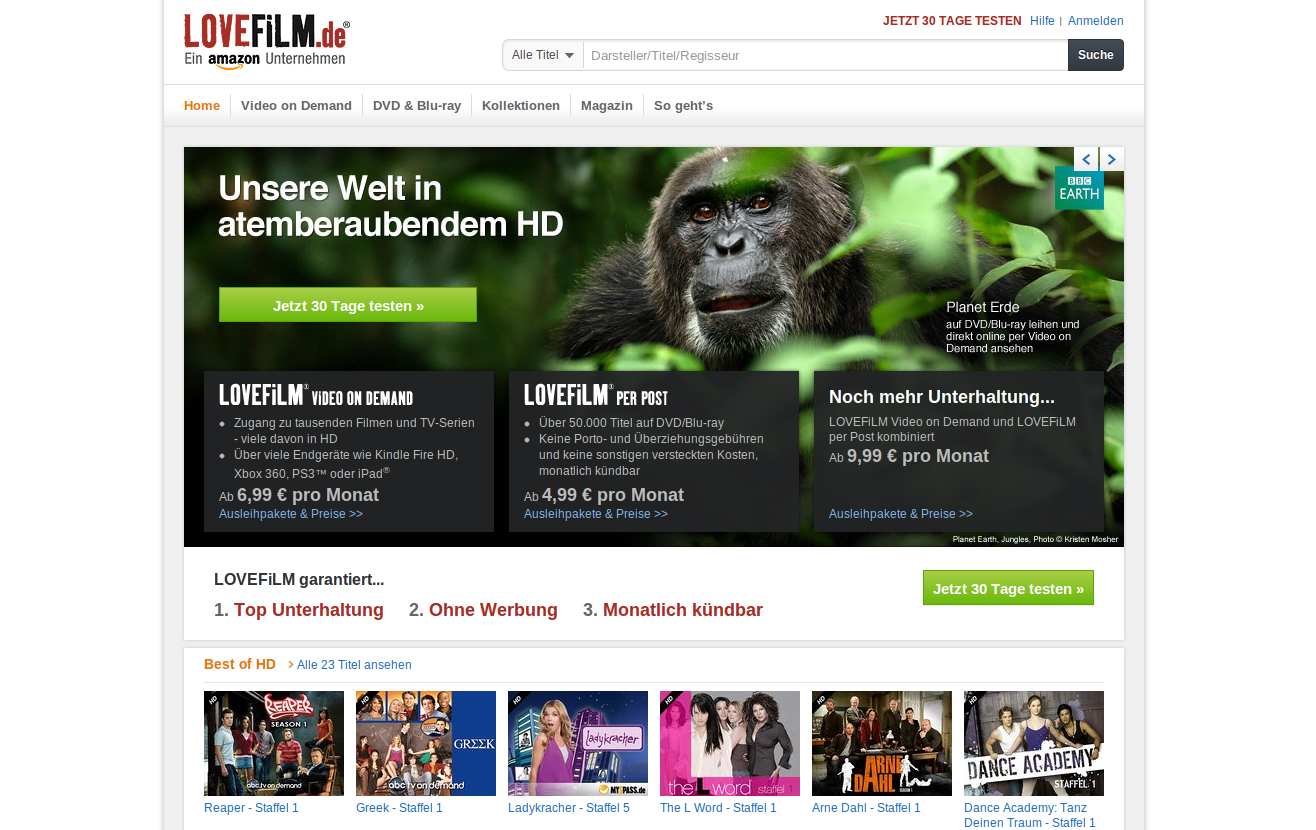This screenshot has height=830, width=1316.
Task: Click the LOVEFiLM Video on Demand heading
Action: pos(316,395)
